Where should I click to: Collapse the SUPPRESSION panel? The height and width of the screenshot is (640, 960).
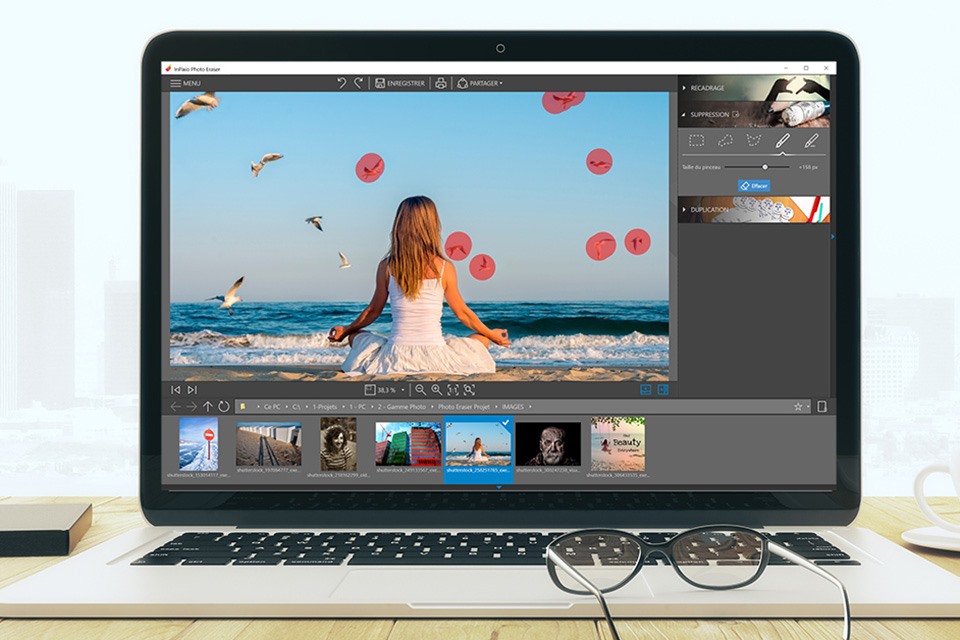[x=708, y=114]
